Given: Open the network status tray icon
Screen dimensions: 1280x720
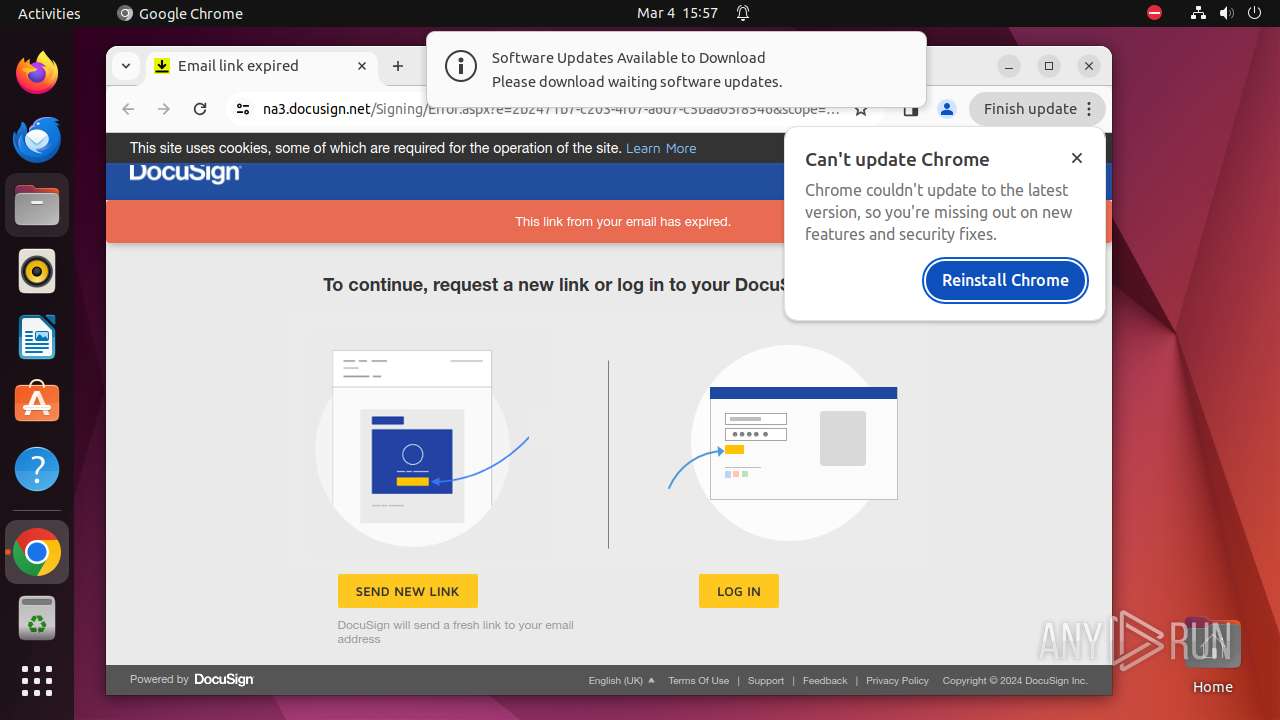Looking at the screenshot, I should click(x=1198, y=13).
